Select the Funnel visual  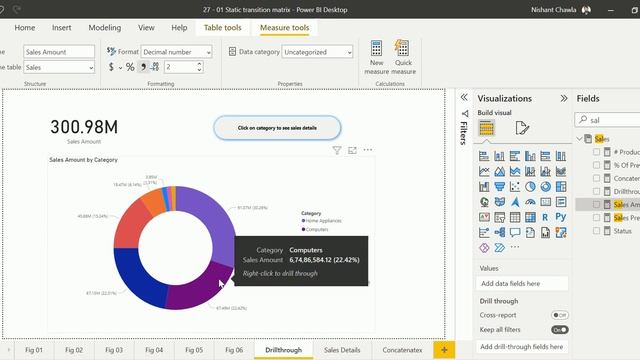[x=500, y=187]
